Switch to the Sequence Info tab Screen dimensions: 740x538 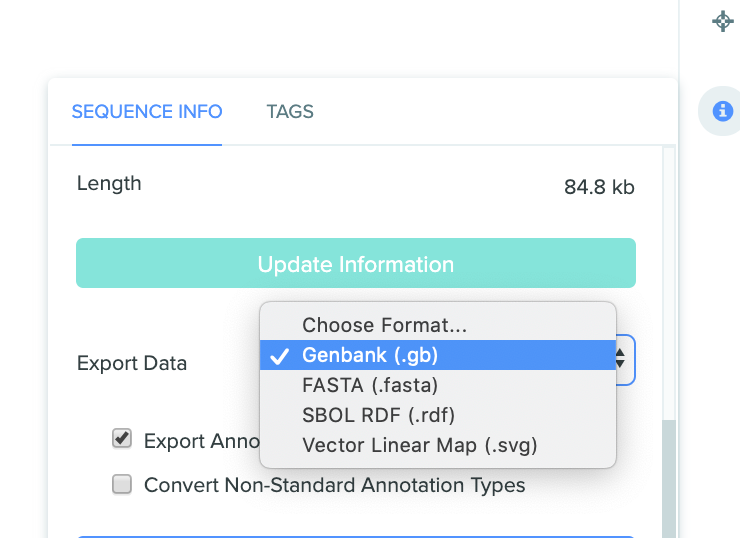coord(147,112)
